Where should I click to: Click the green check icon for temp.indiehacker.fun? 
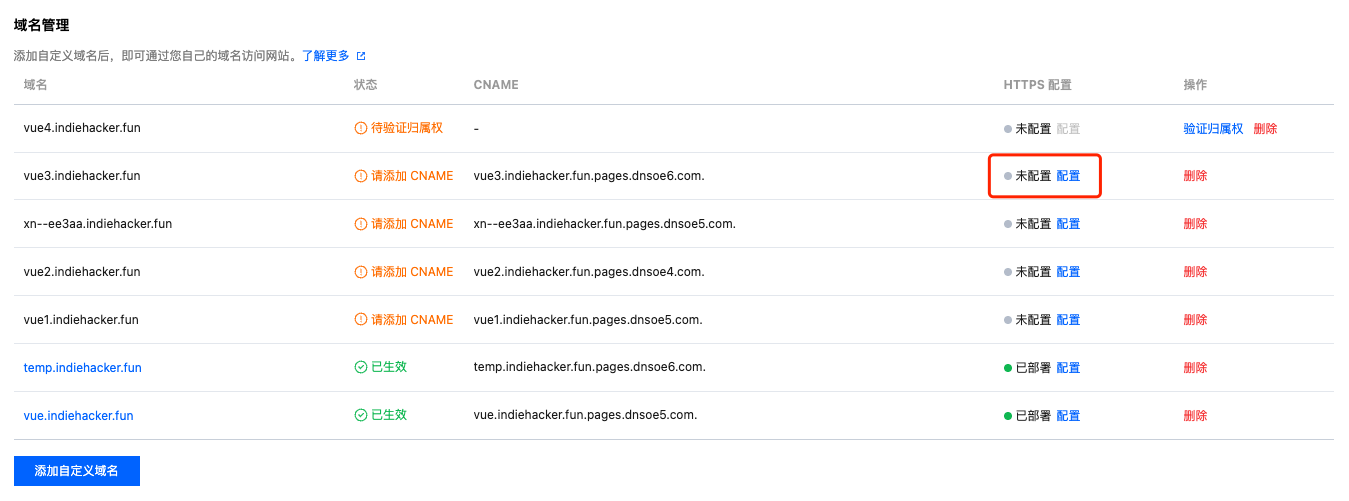click(361, 367)
